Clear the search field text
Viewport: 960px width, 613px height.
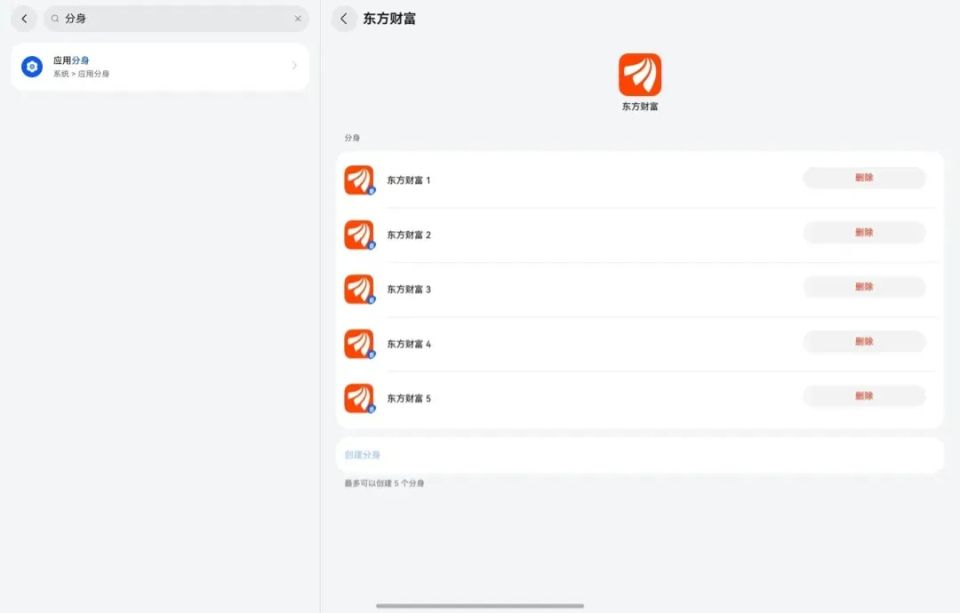point(298,18)
